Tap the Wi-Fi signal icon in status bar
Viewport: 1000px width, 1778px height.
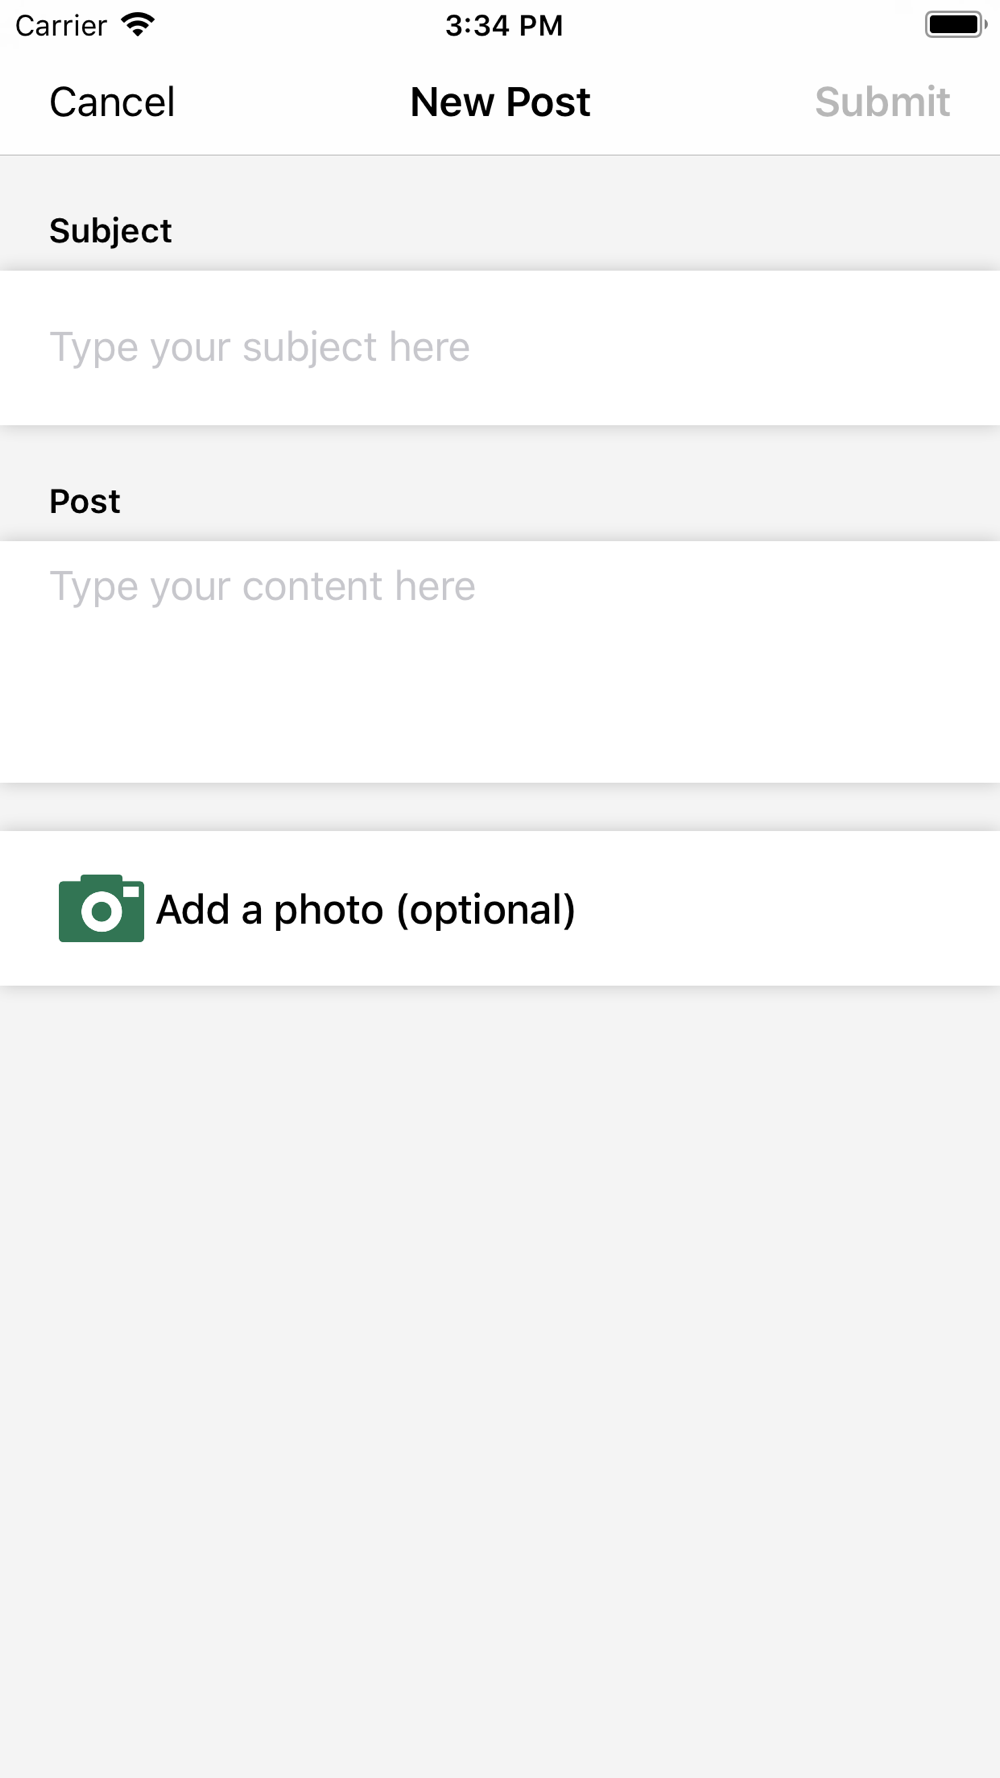tap(138, 25)
